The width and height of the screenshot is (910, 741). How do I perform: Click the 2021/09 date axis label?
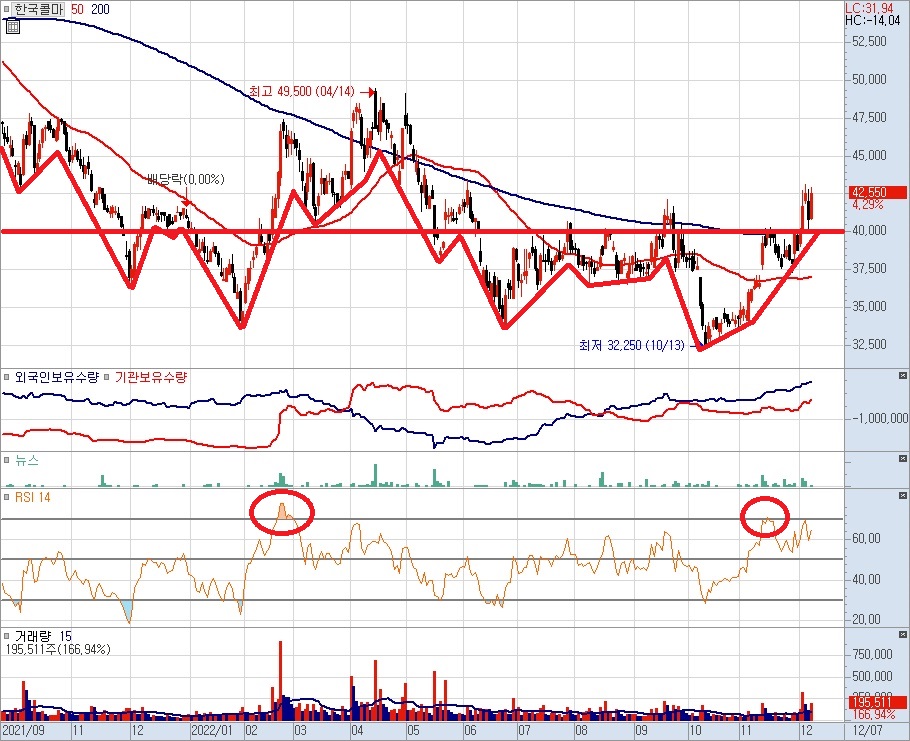pyautogui.click(x=23, y=730)
